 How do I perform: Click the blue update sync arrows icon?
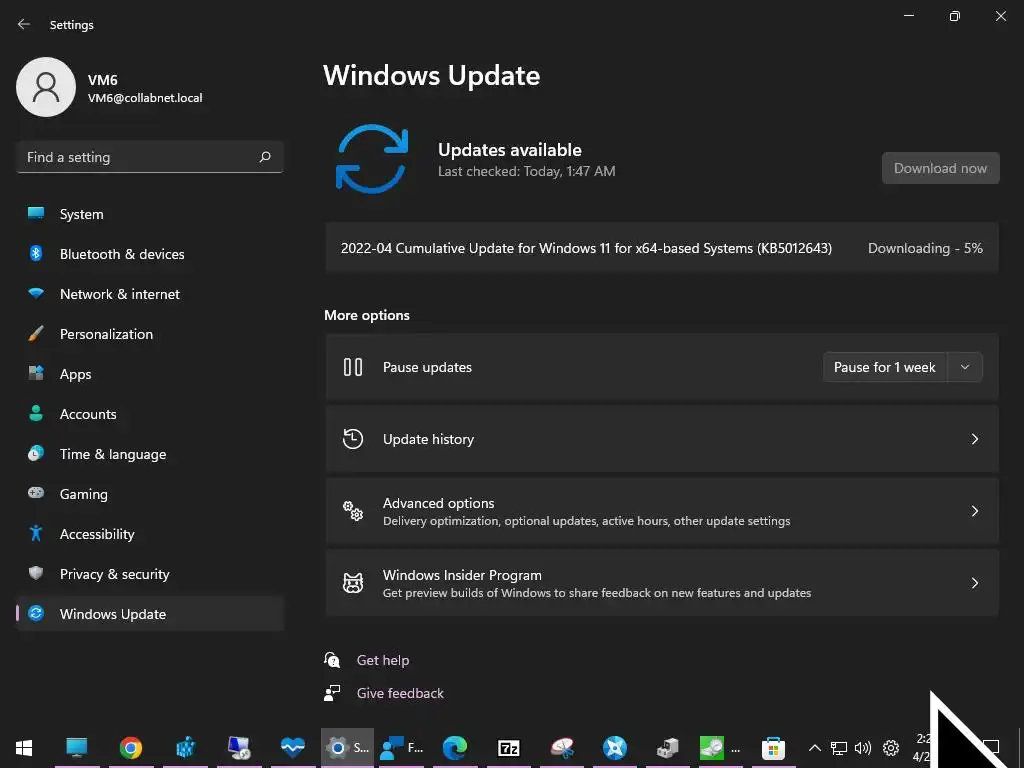(x=372, y=159)
